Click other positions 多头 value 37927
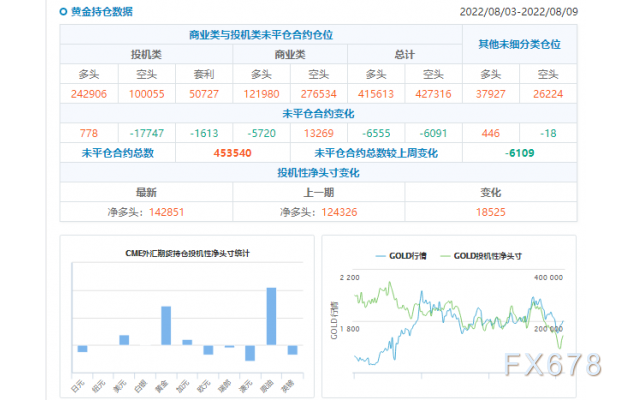632x400 pixels. coord(491,94)
